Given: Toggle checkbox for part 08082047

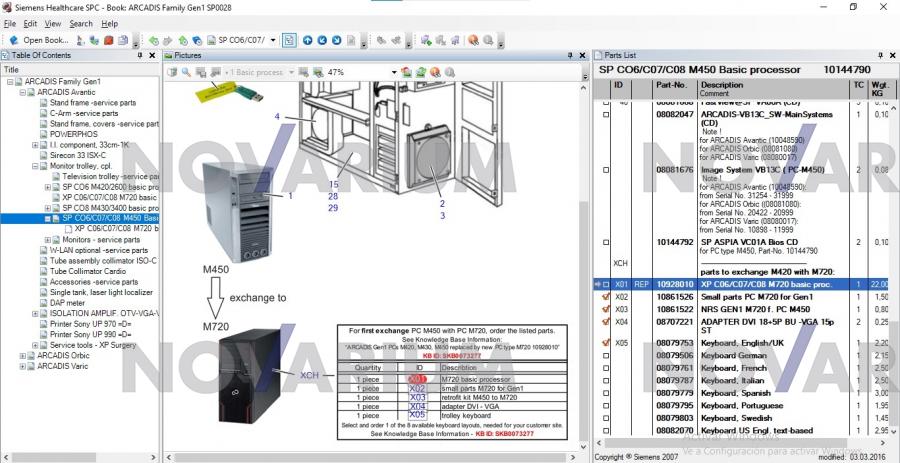Looking at the screenshot, I should click(x=605, y=116).
